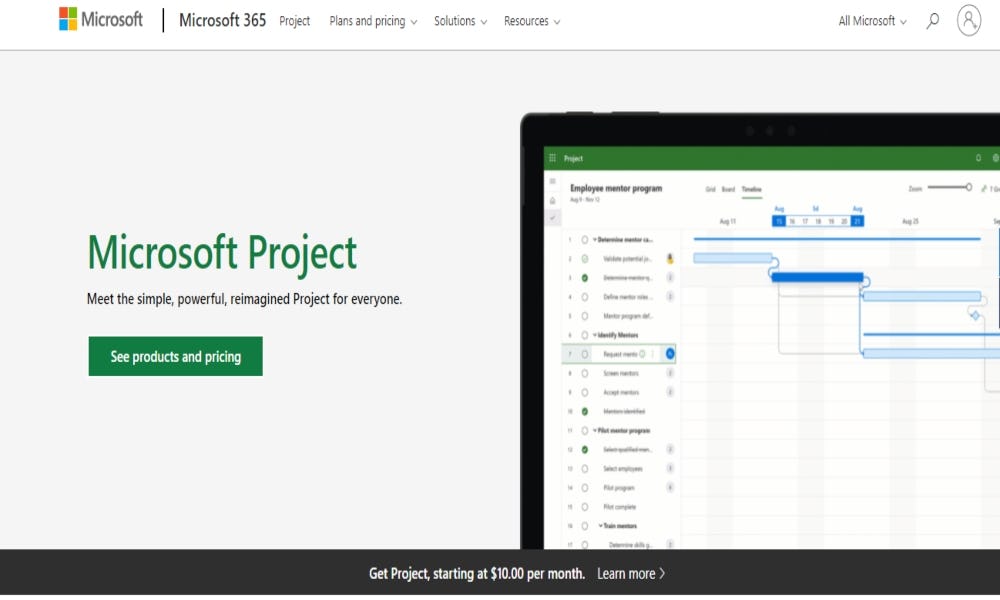Viewport: 1000px width, 600px height.
Task: Open the Solutions menu
Action: 460,21
